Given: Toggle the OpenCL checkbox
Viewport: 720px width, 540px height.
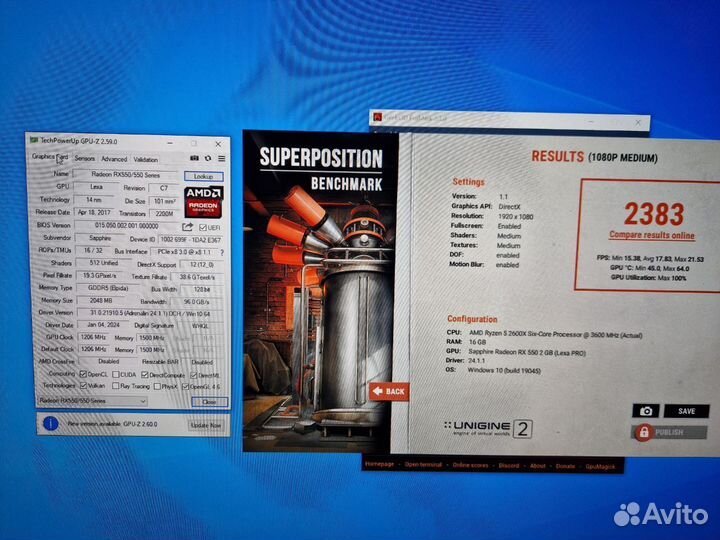Looking at the screenshot, I should pos(83,374).
